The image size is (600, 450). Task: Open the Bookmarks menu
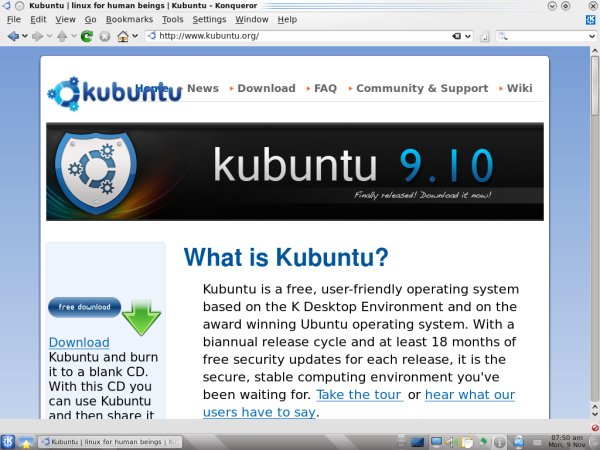(x=129, y=20)
